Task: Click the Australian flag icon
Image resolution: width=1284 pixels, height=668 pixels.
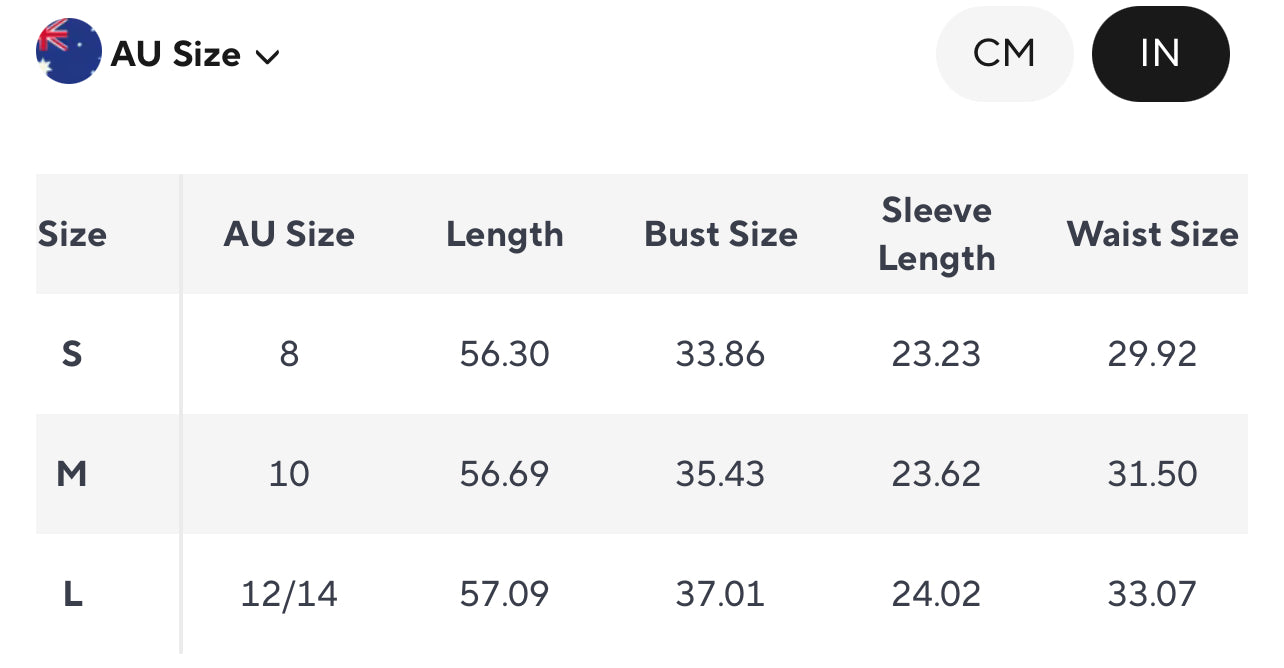Action: coord(69,51)
